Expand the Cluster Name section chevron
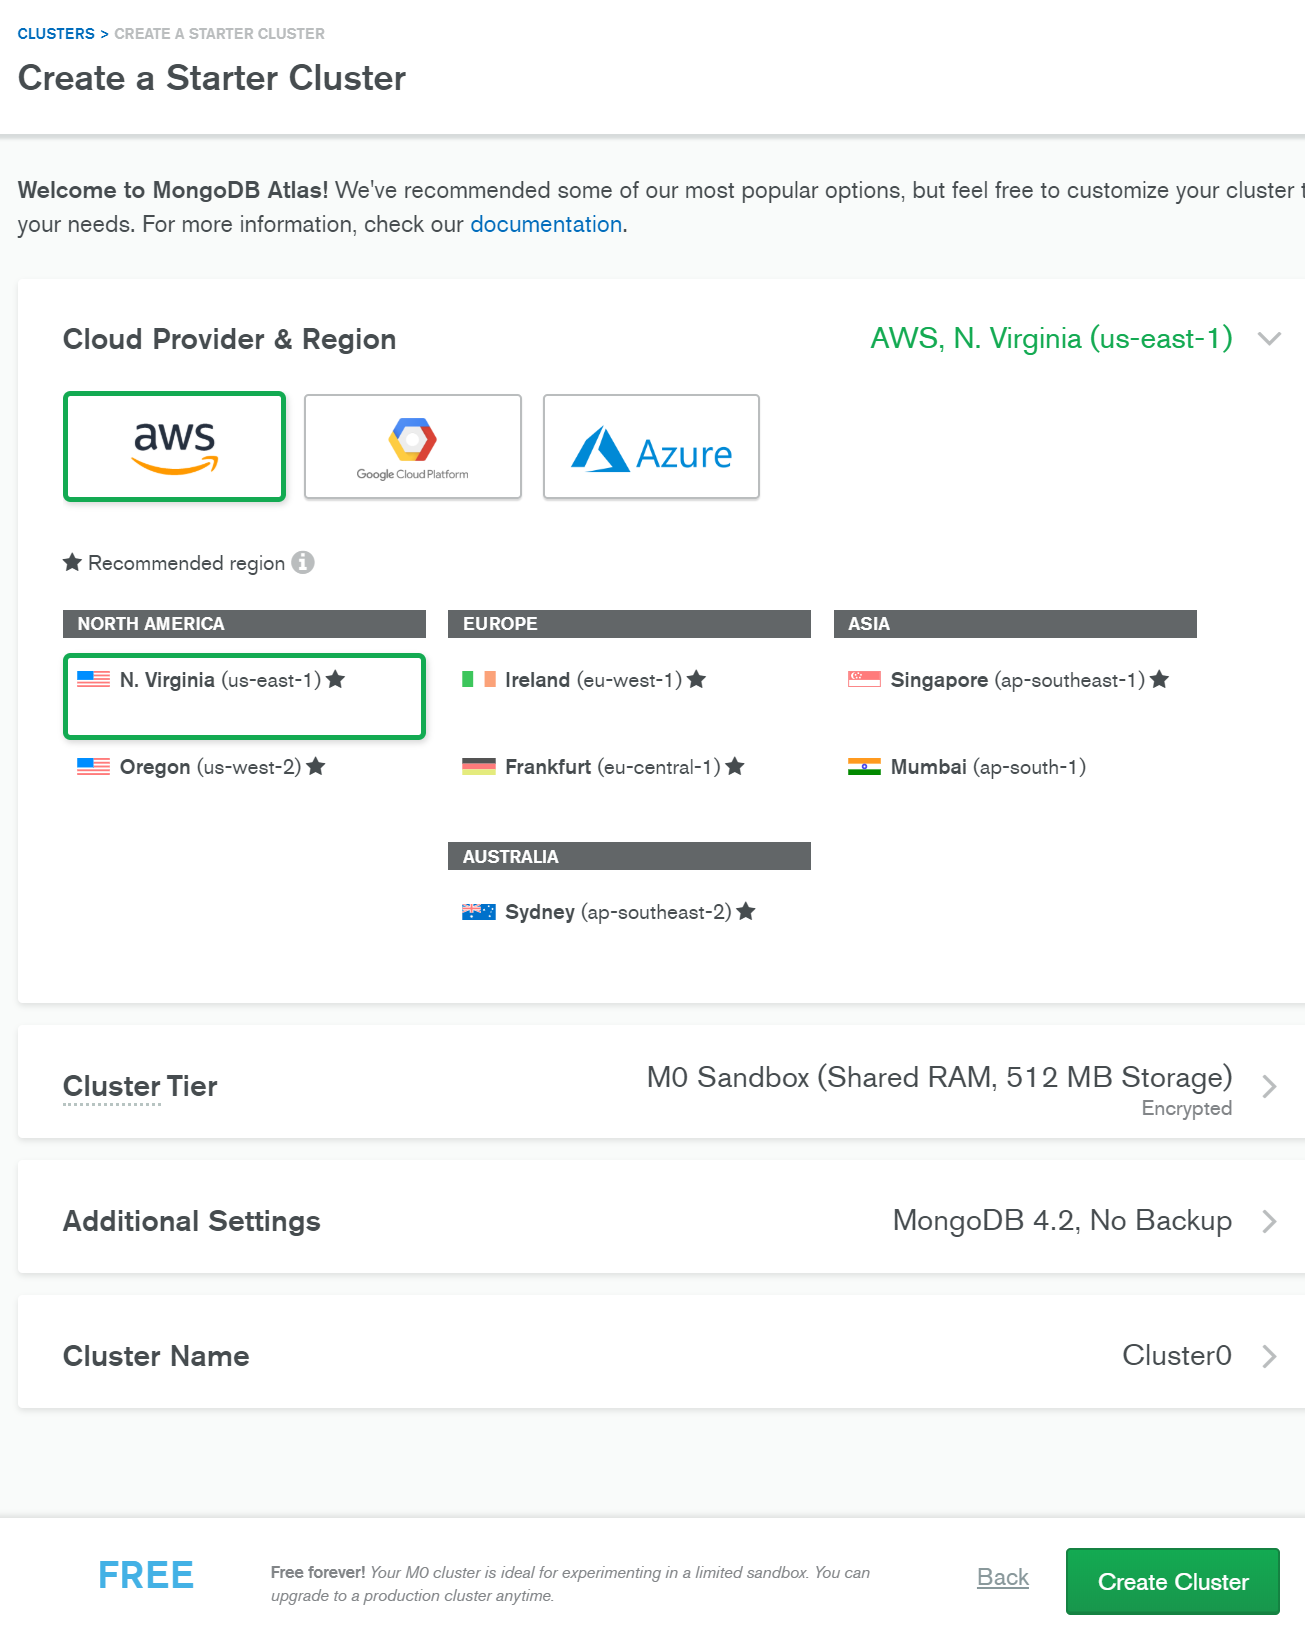This screenshot has width=1305, height=1635. 1269,1356
